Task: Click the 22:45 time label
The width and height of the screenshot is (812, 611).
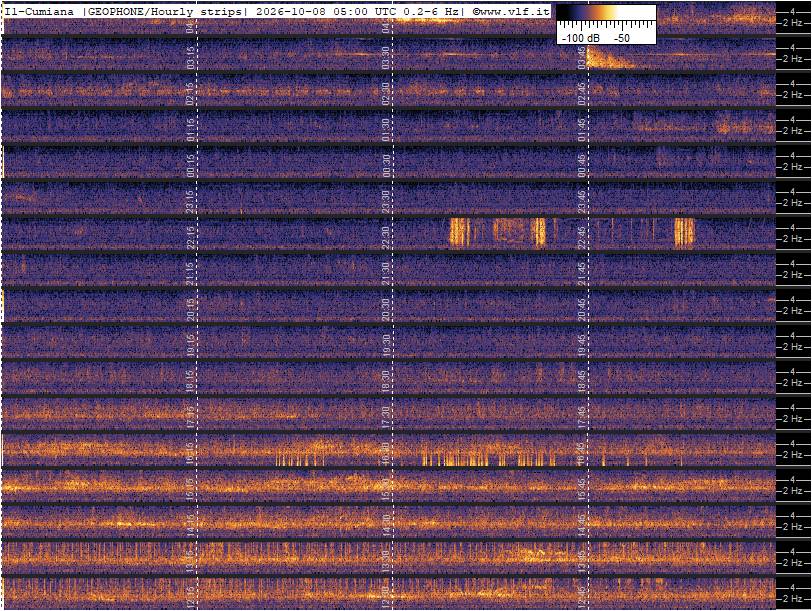Action: pos(582,238)
